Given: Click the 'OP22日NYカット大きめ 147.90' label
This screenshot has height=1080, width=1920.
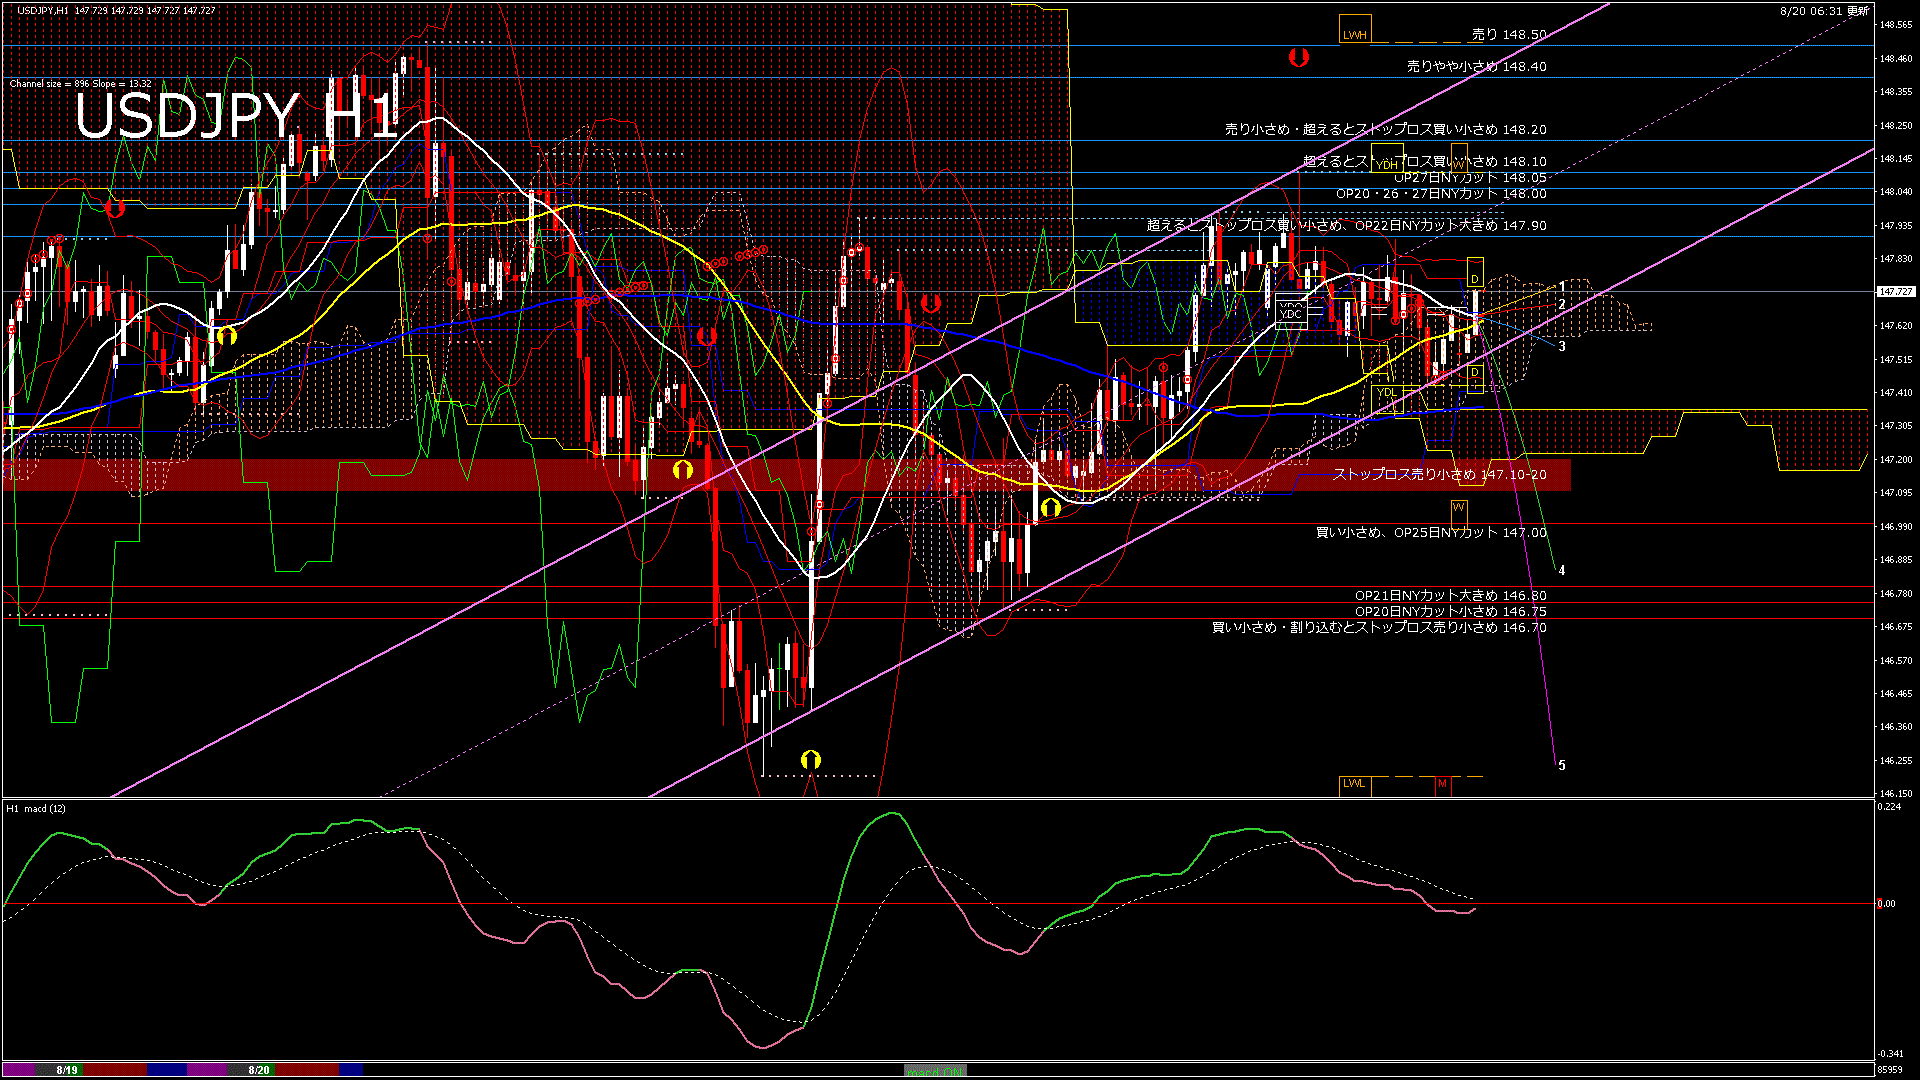Looking at the screenshot, I should (x=1451, y=225).
